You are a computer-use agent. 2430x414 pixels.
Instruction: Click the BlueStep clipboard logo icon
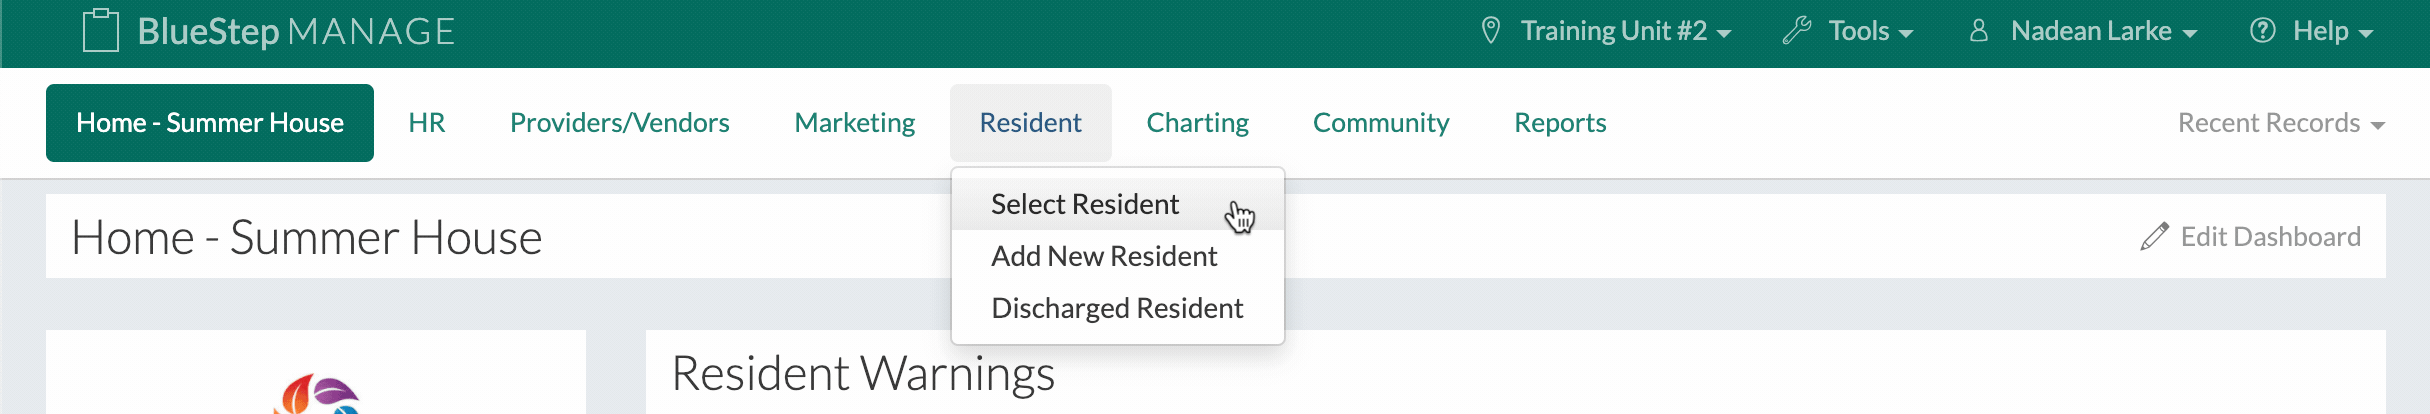click(x=100, y=30)
